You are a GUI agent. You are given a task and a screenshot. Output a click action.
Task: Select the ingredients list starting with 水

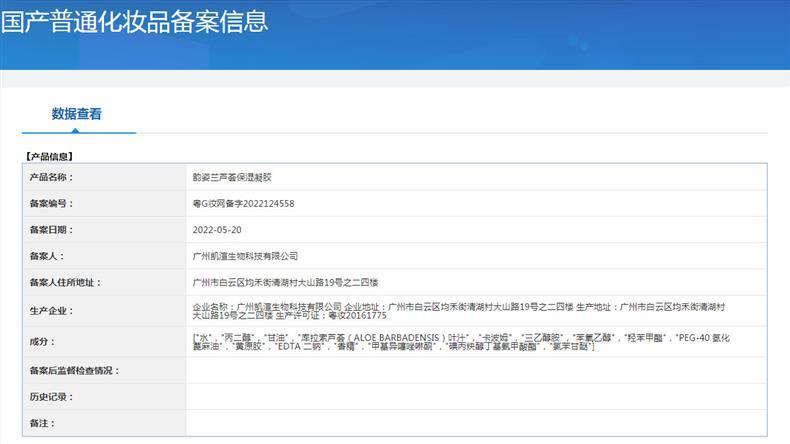(x=461, y=342)
